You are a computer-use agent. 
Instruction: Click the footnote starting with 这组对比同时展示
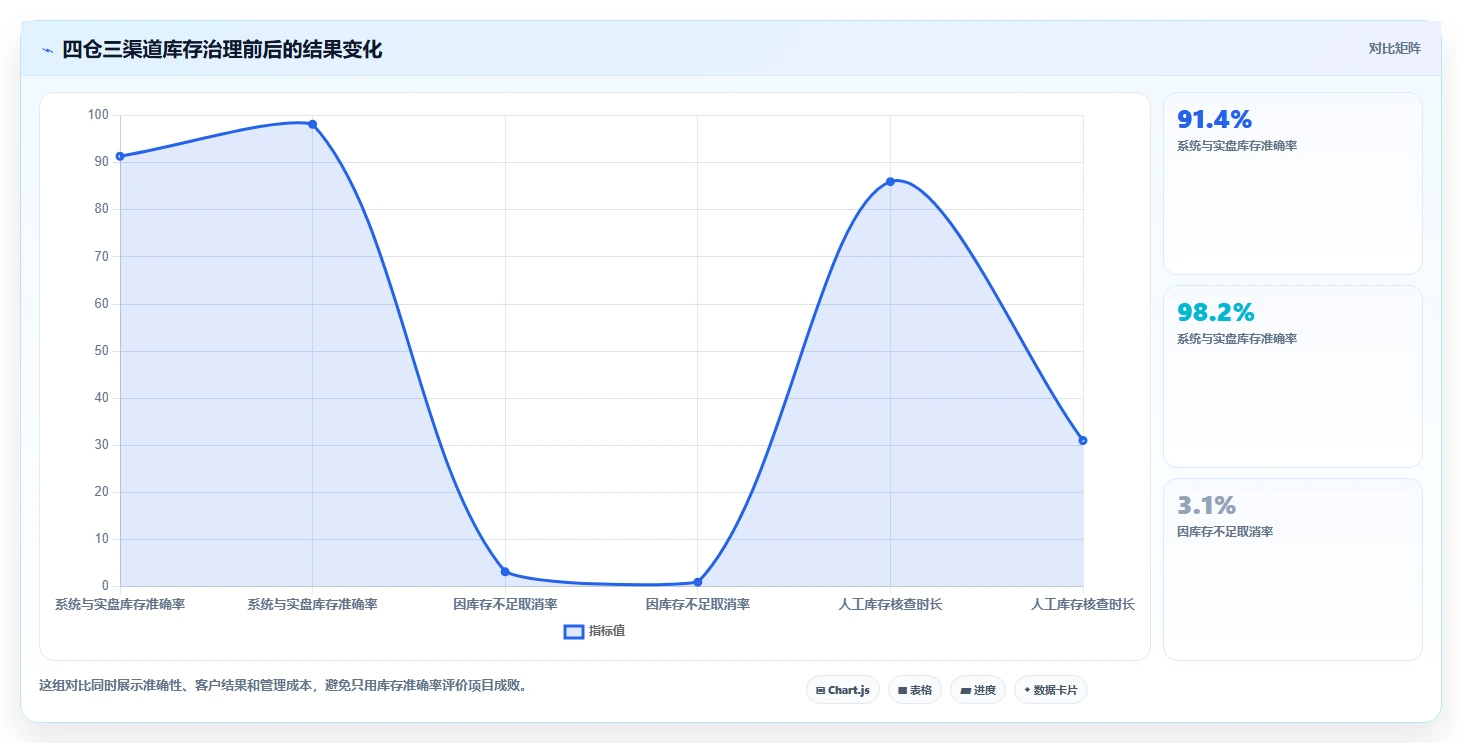click(x=283, y=686)
